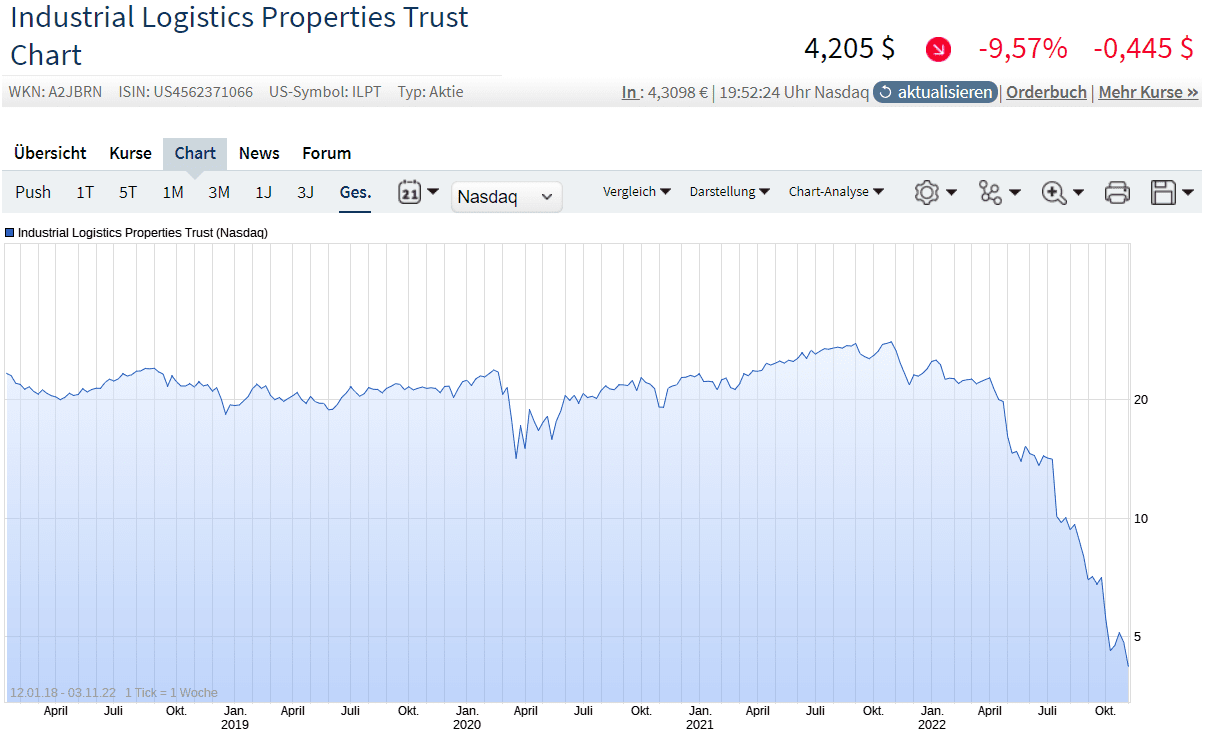Click the 2019 year label on the axis
1205x730 pixels.
tap(235, 725)
